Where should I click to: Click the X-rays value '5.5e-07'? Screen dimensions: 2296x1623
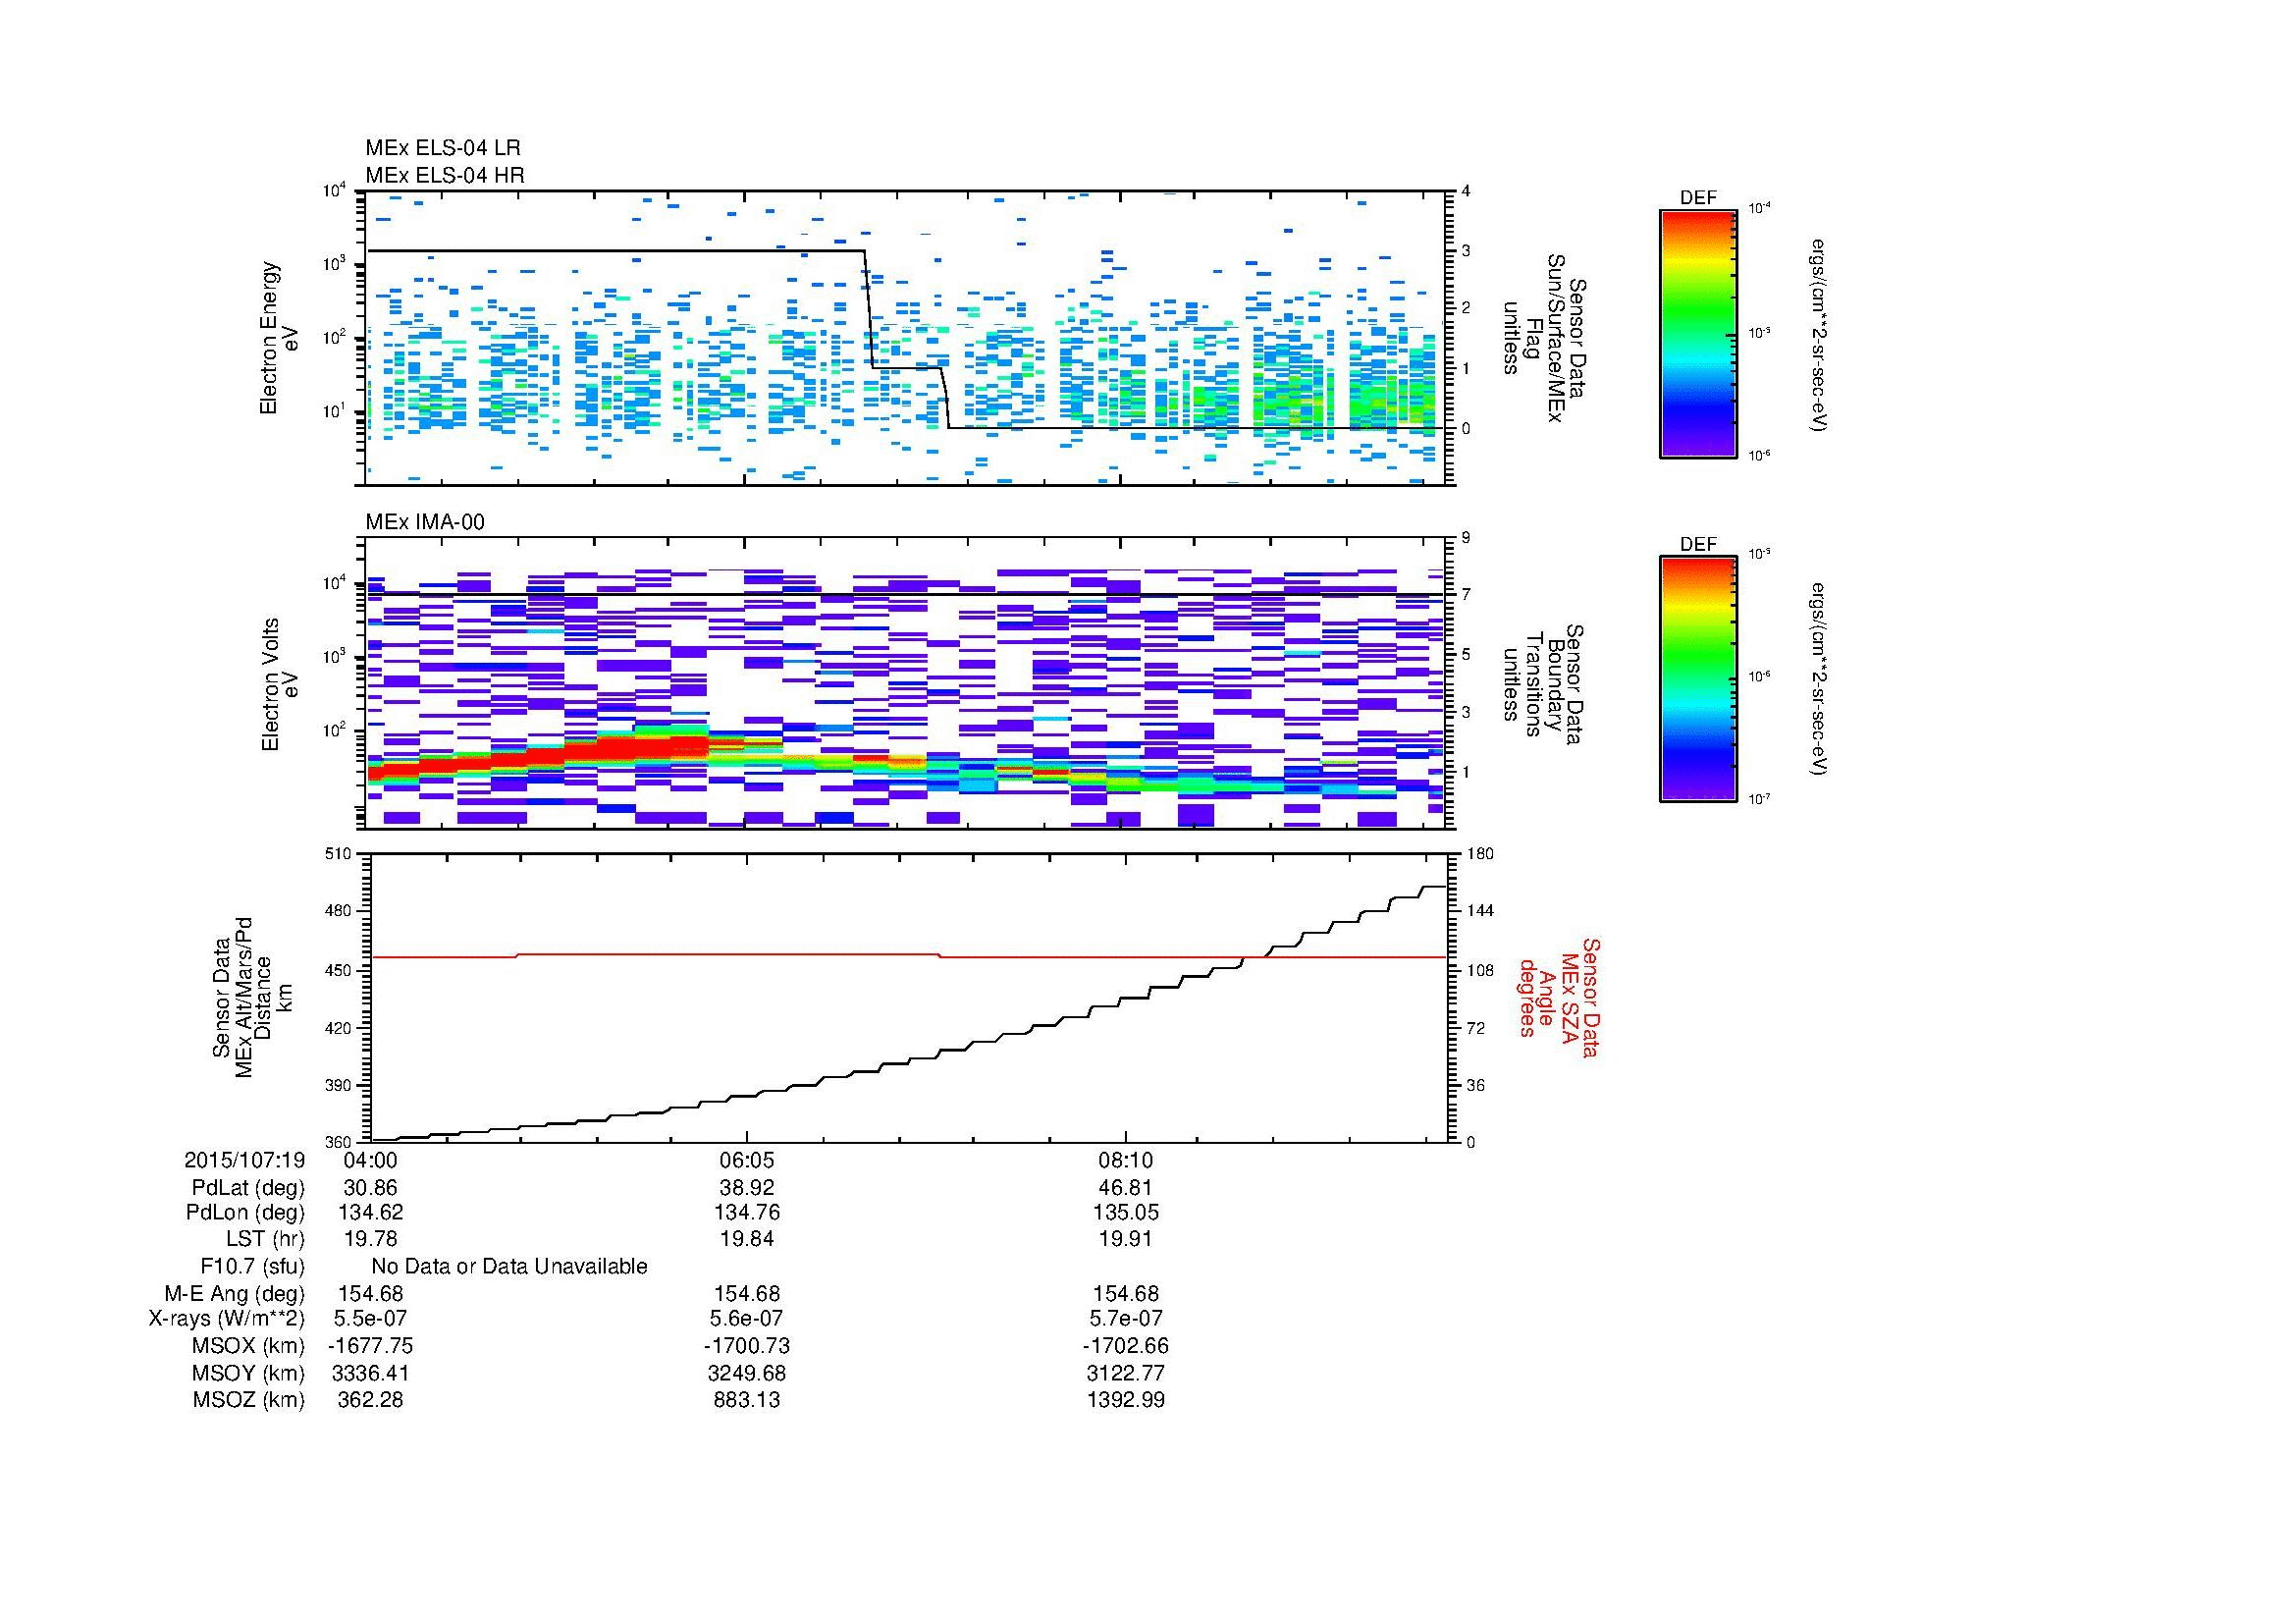370,1319
